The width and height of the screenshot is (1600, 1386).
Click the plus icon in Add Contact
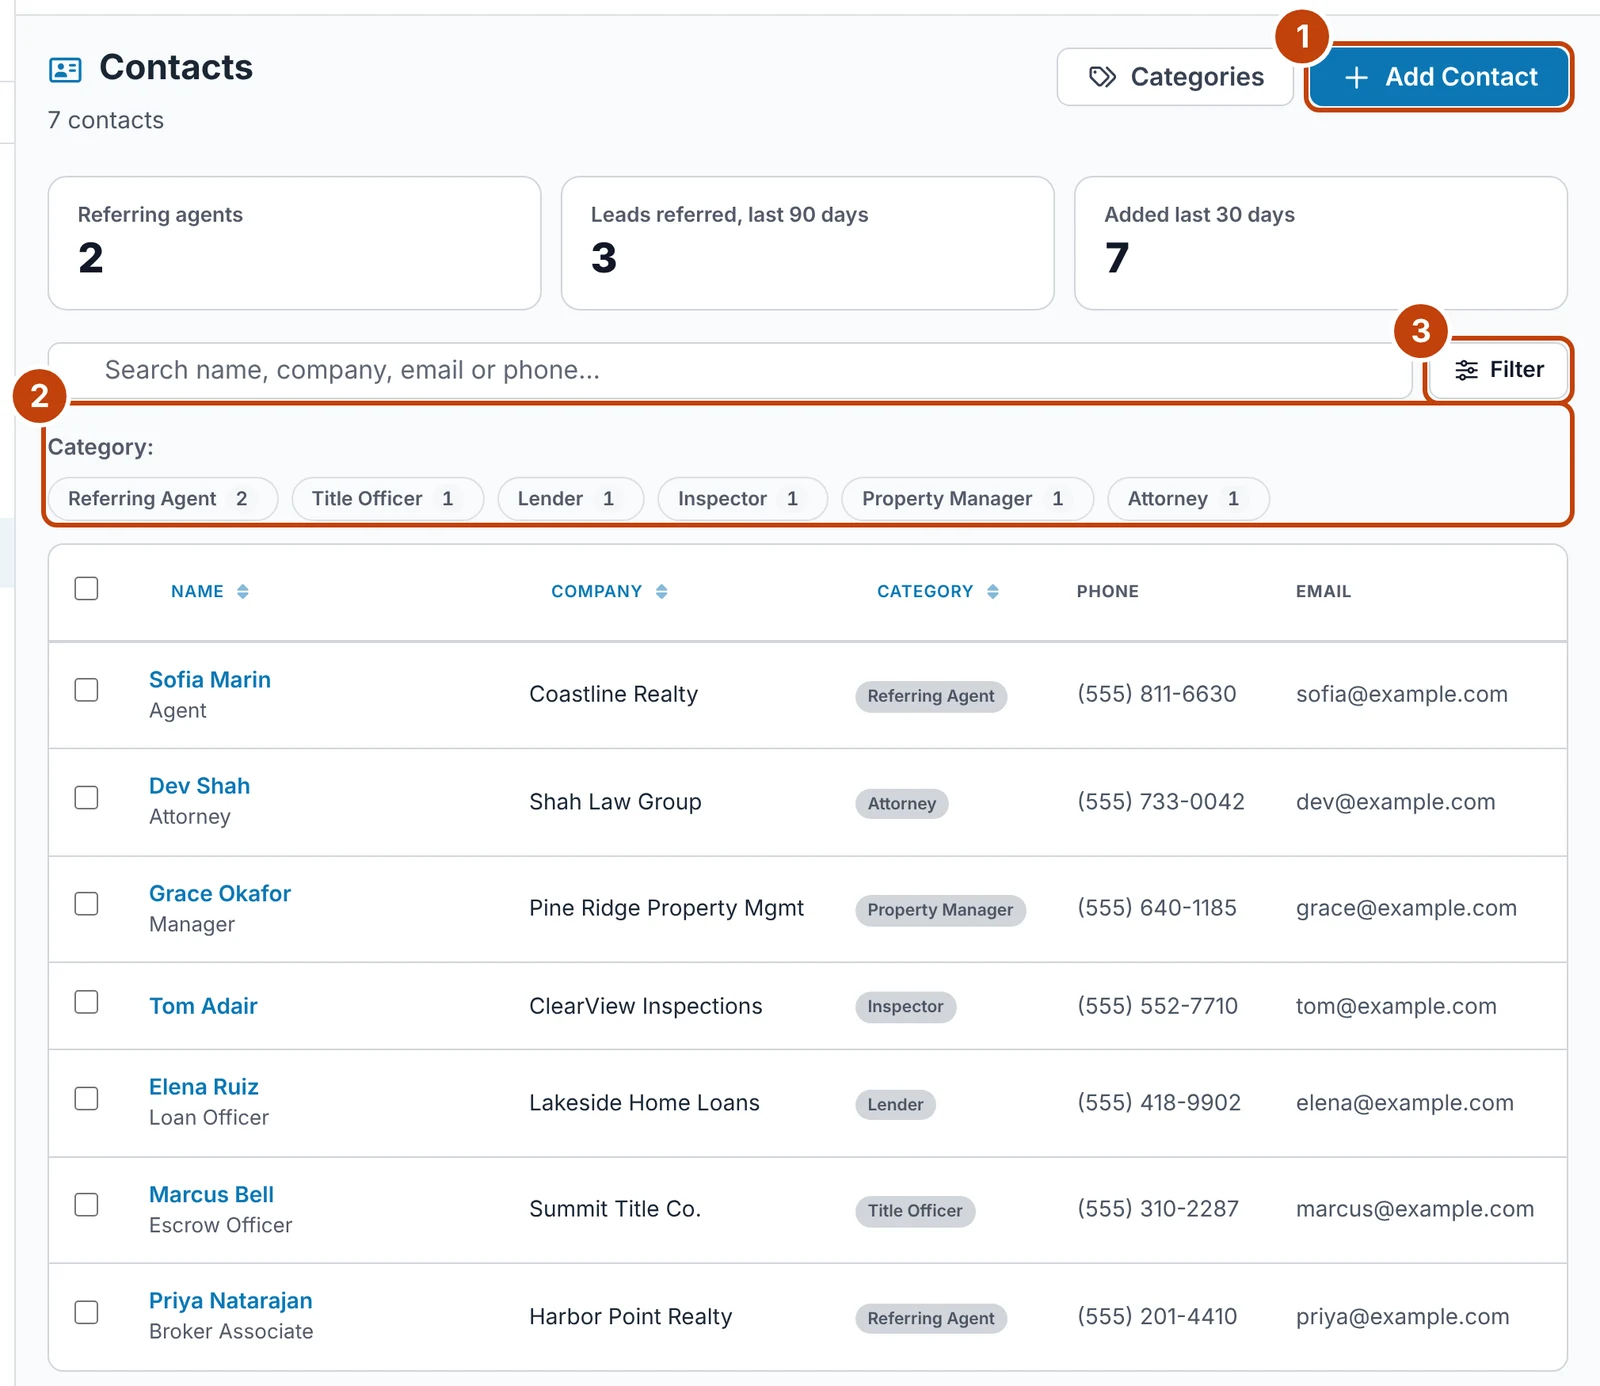(1356, 77)
